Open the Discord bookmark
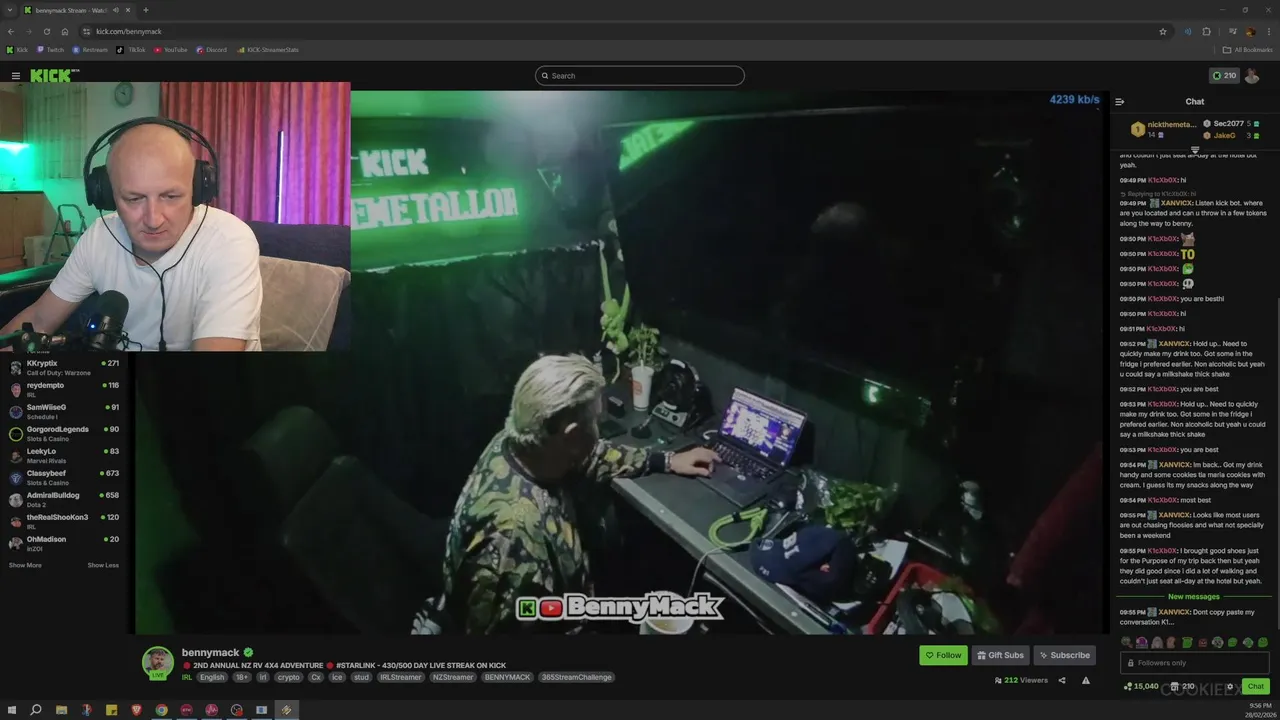This screenshot has height=720, width=1280. (x=211, y=49)
